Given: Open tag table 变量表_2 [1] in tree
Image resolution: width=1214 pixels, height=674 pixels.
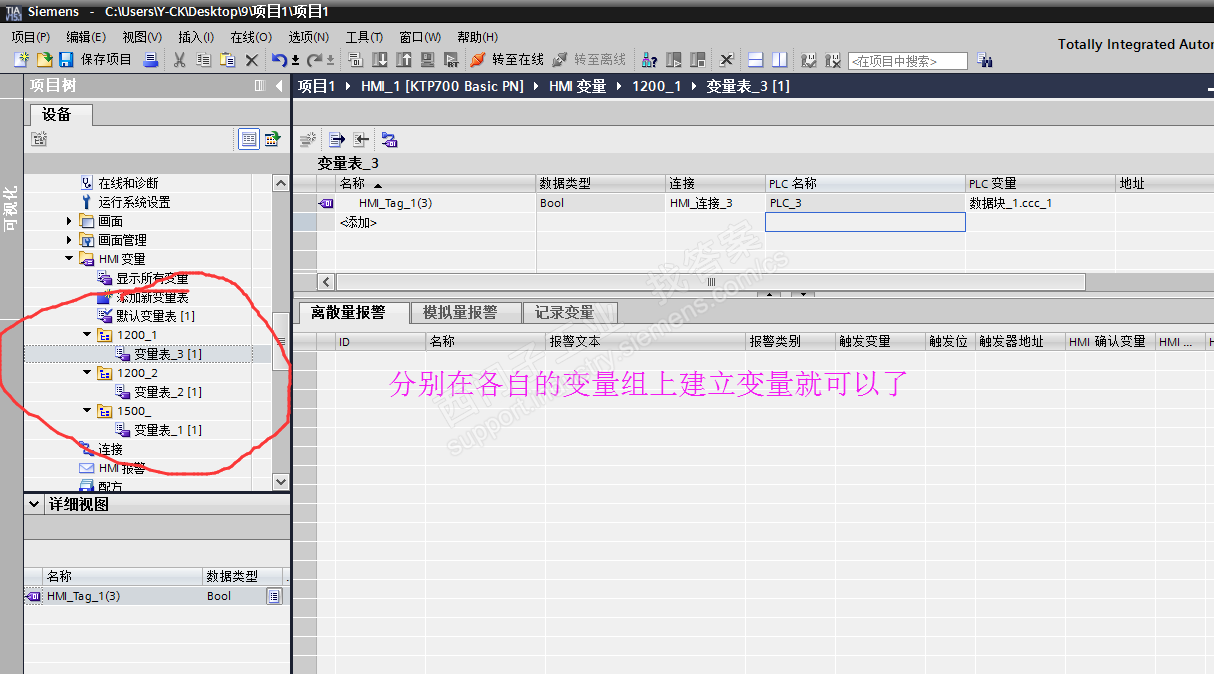Looking at the screenshot, I should tap(168, 392).
